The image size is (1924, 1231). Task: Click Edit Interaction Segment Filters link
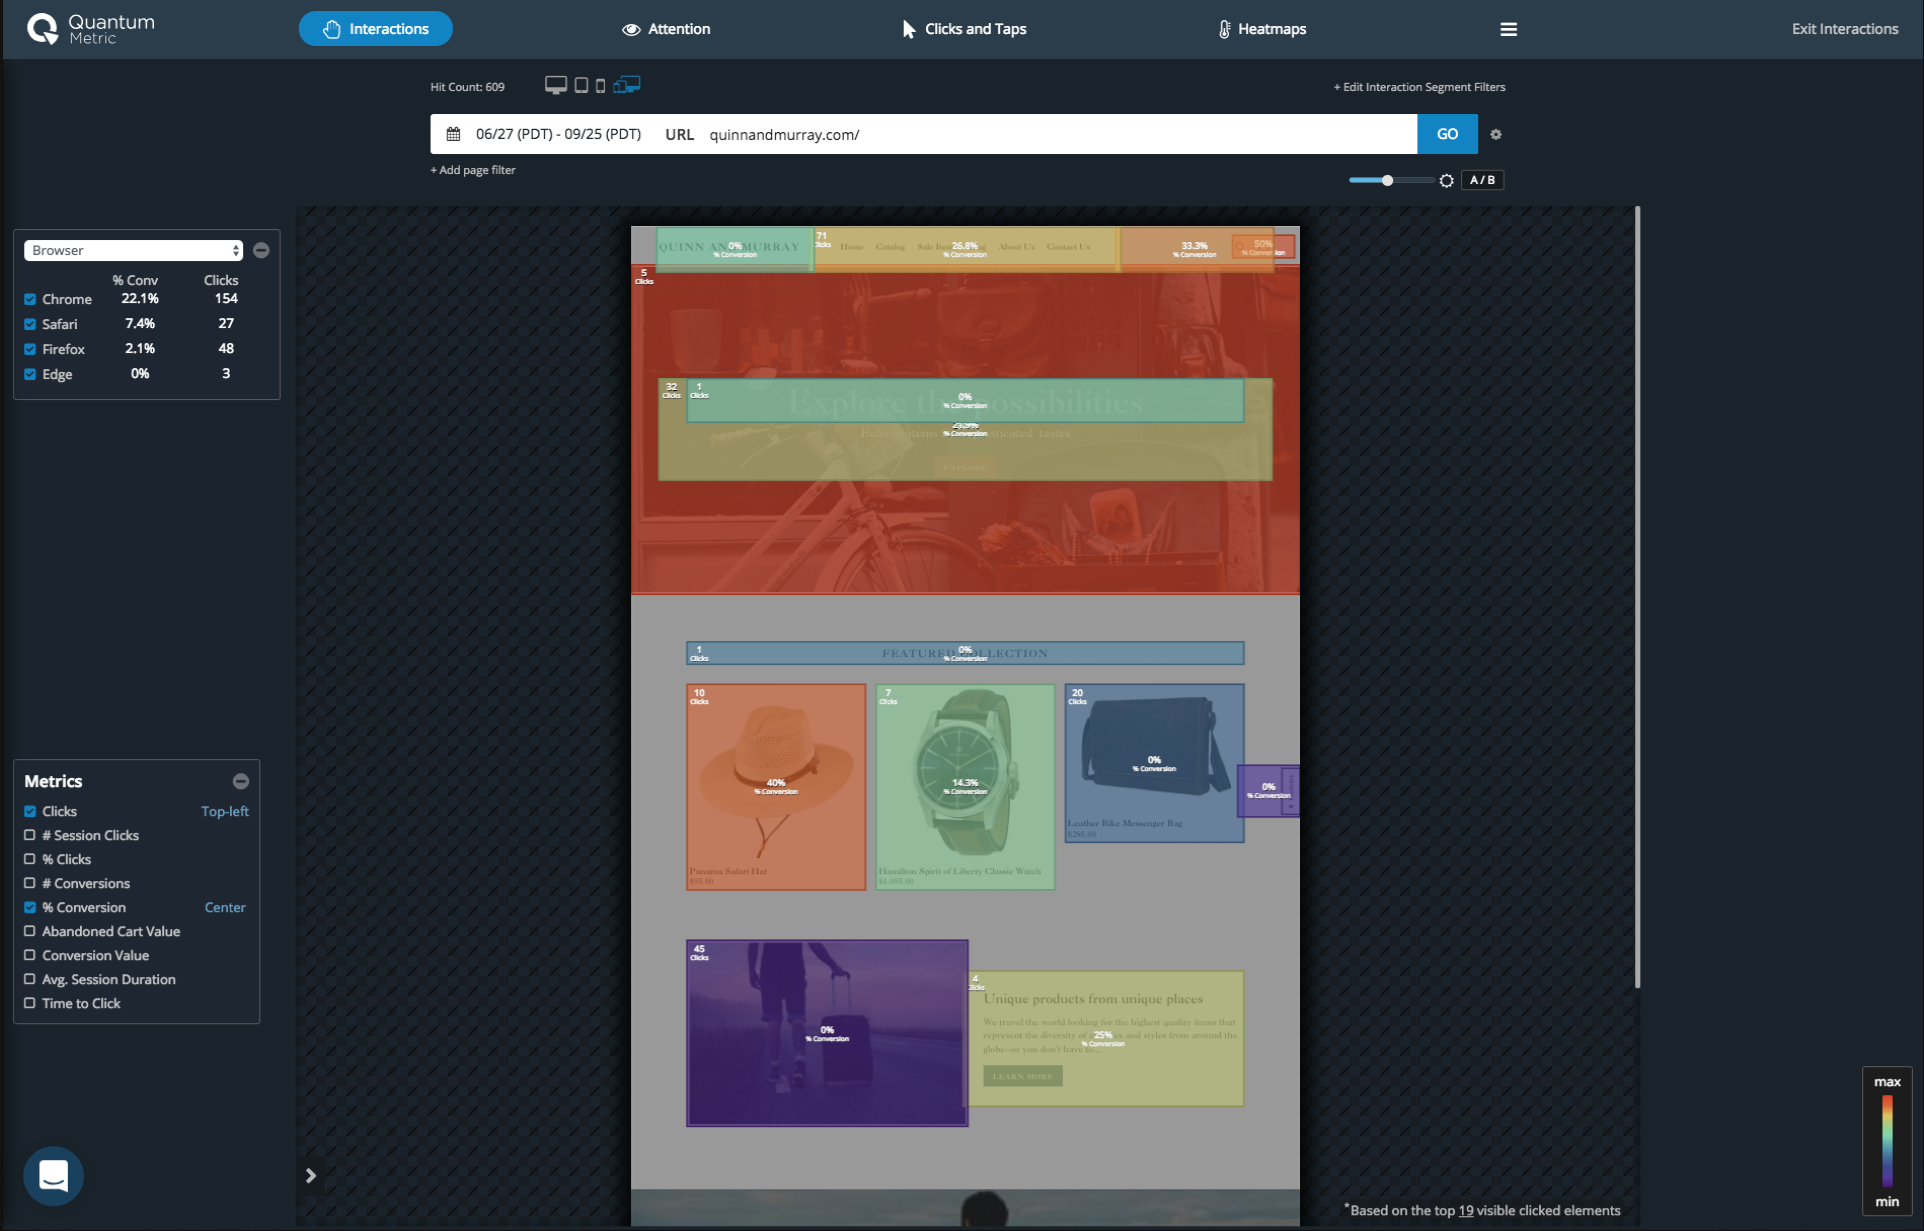[x=1419, y=87]
